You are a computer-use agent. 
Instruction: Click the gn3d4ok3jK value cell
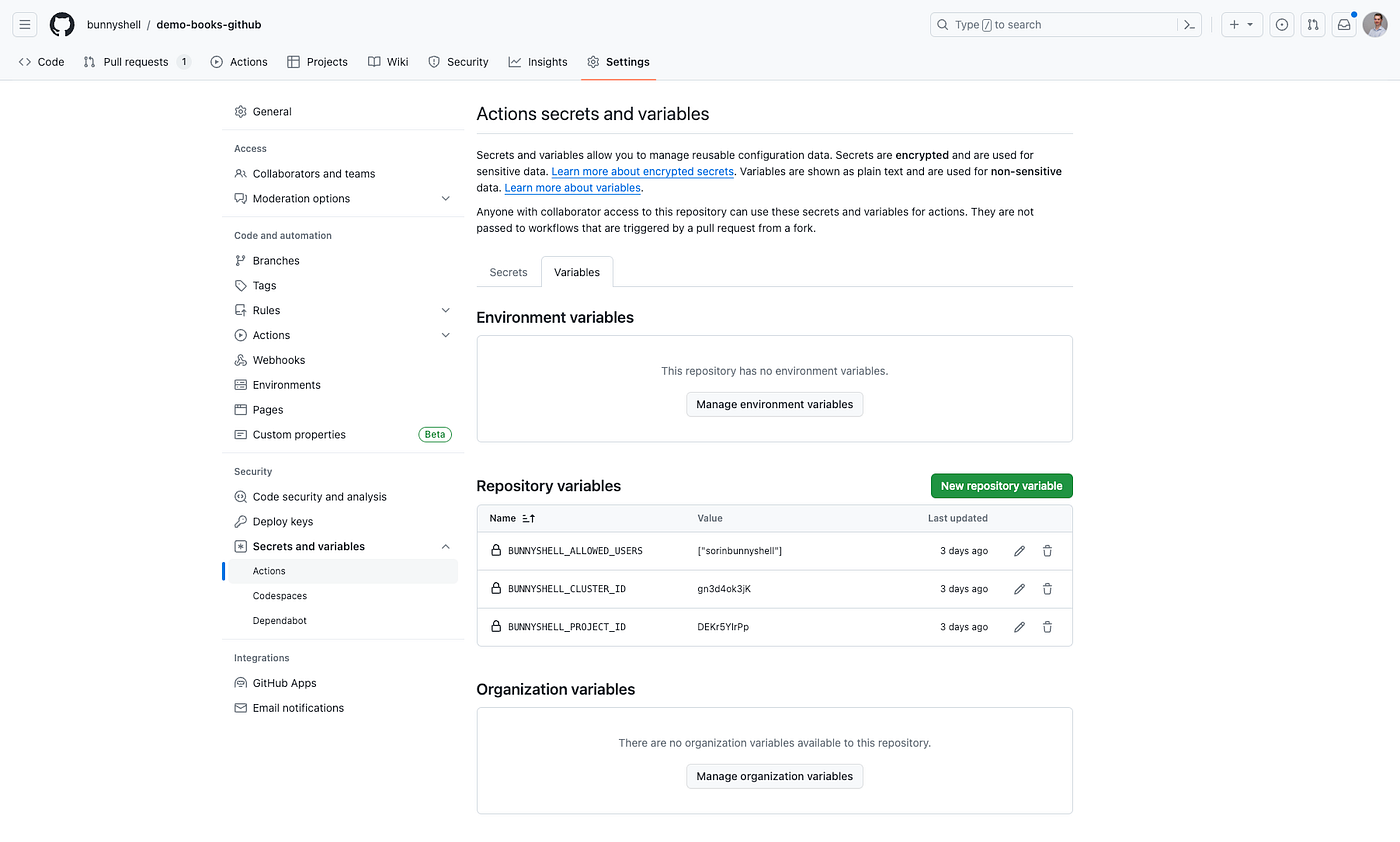pos(724,589)
